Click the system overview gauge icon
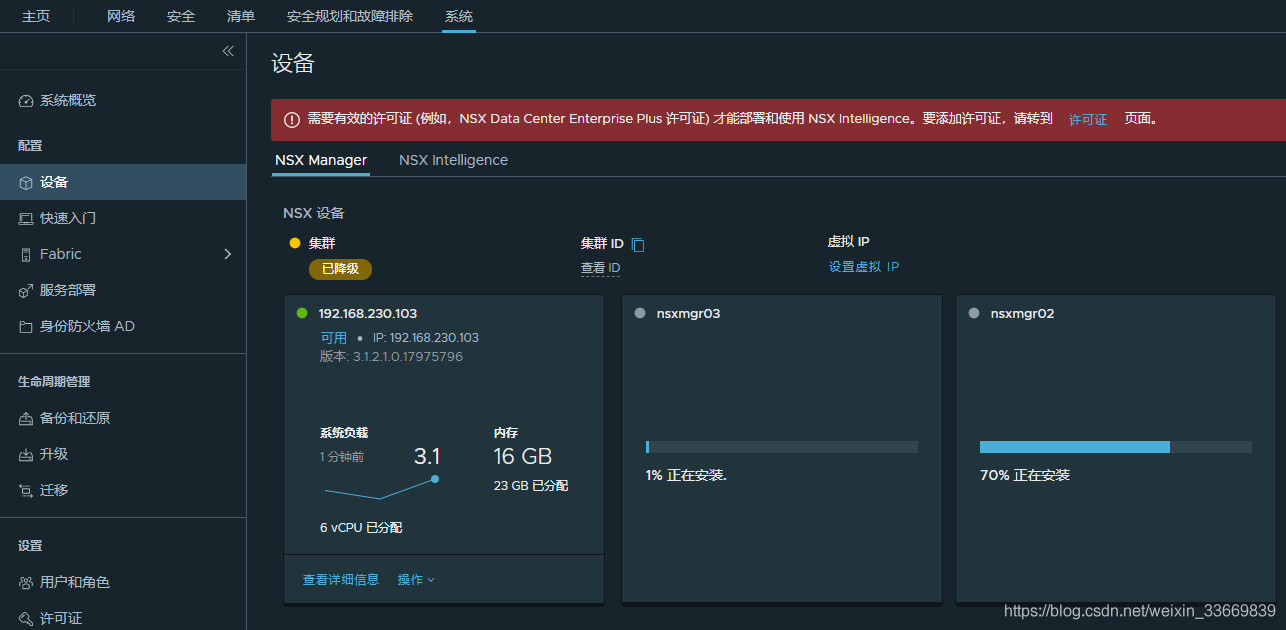Screen dimensions: 1286x630 pos(26,101)
